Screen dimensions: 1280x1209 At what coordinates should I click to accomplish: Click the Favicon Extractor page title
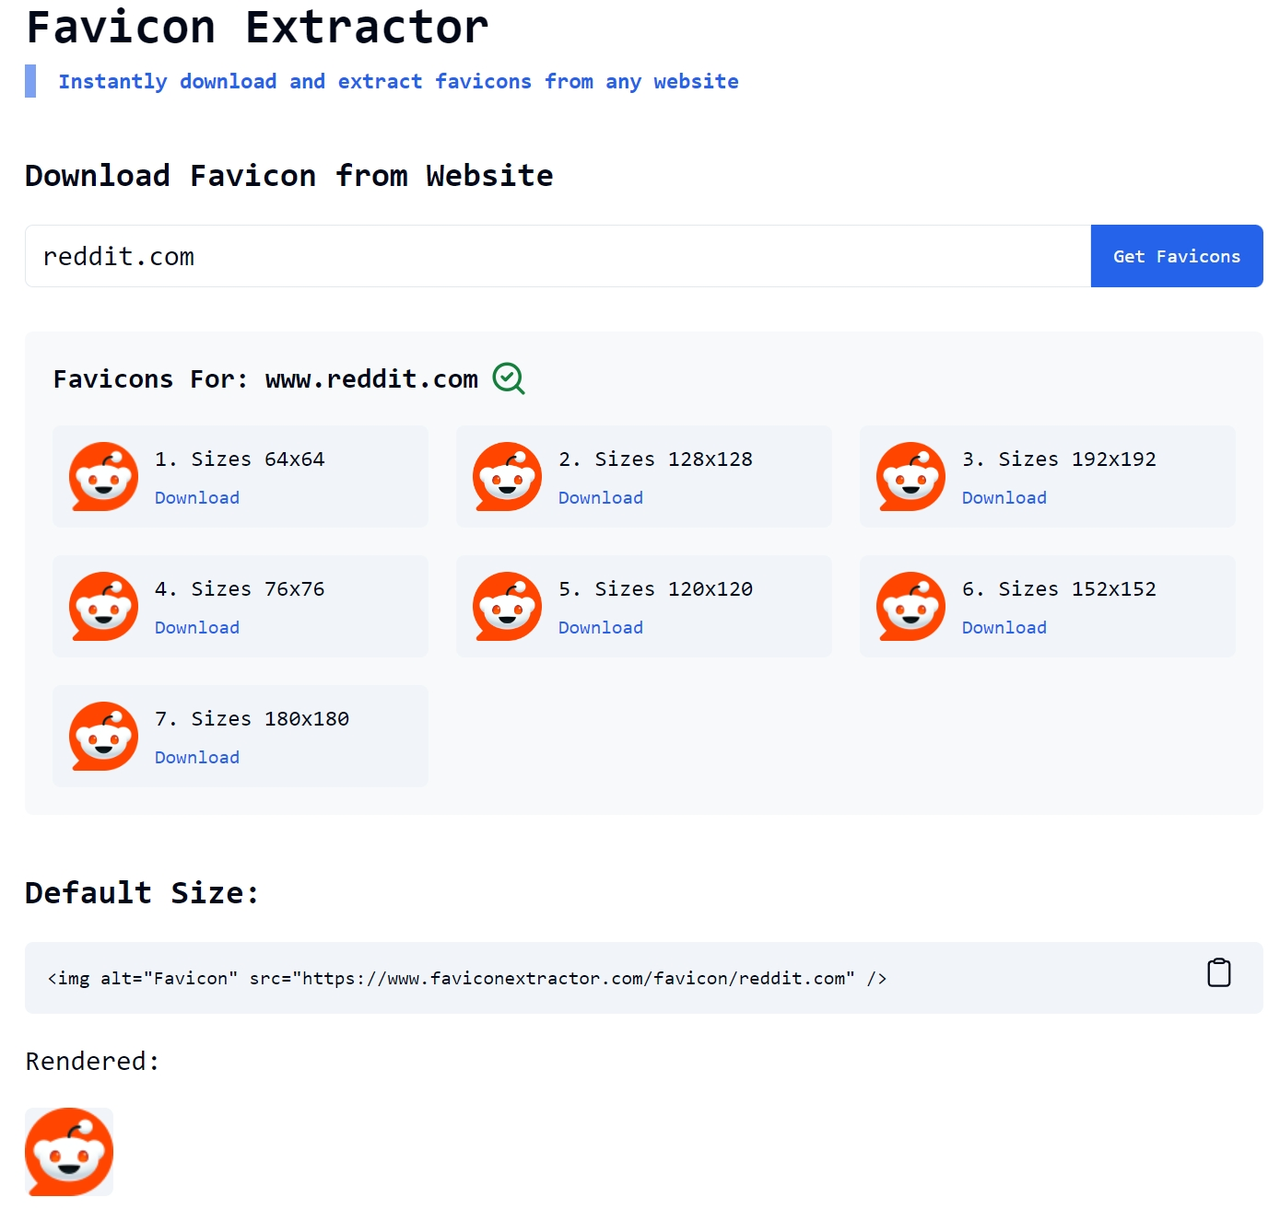[x=256, y=27]
